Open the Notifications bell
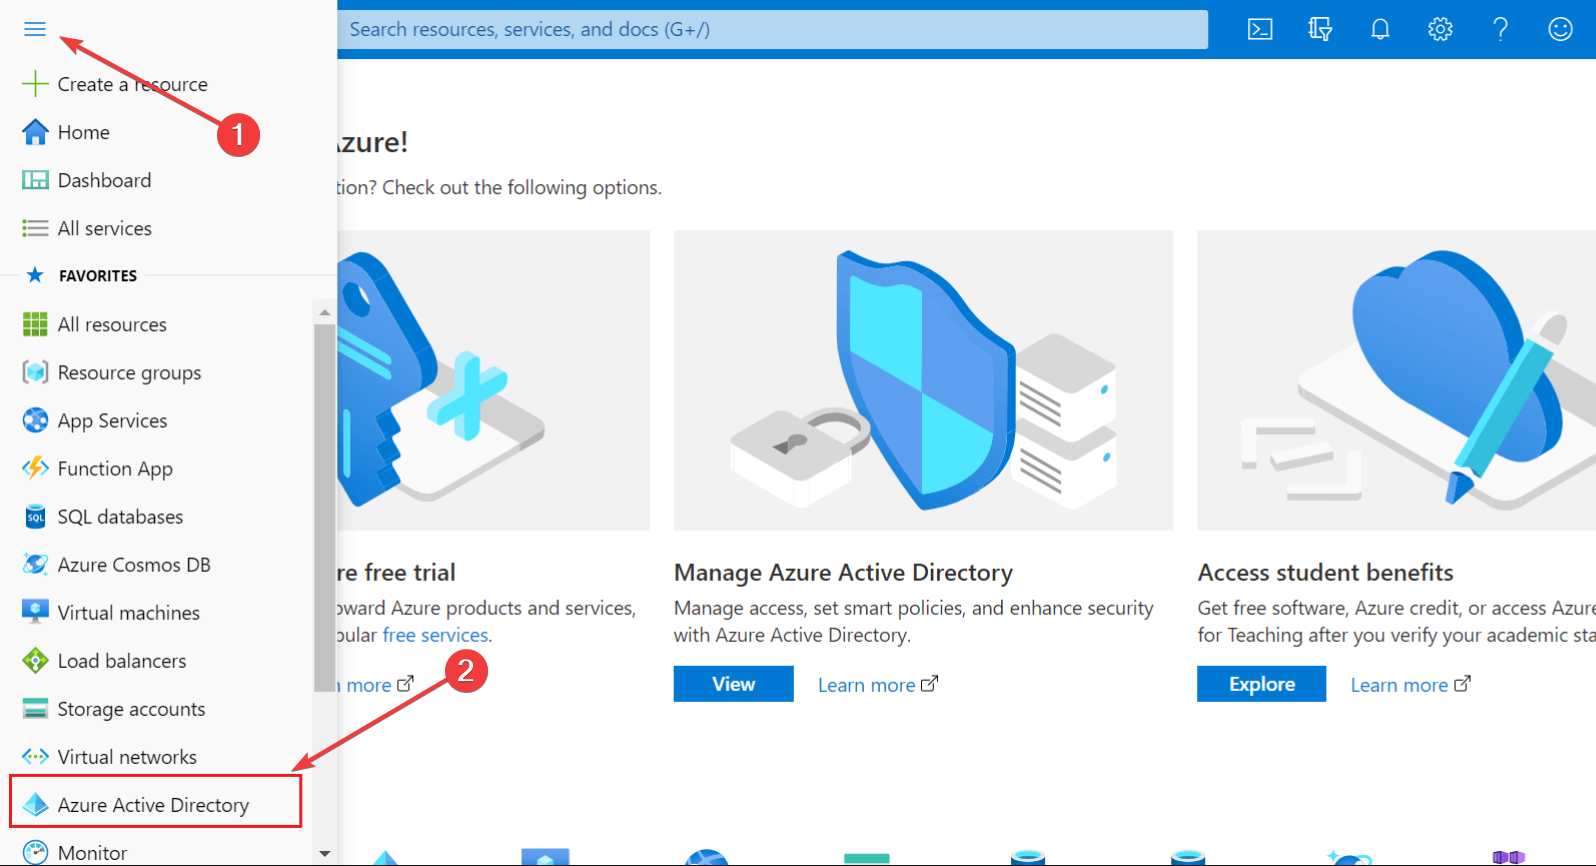1596x866 pixels. [x=1380, y=29]
